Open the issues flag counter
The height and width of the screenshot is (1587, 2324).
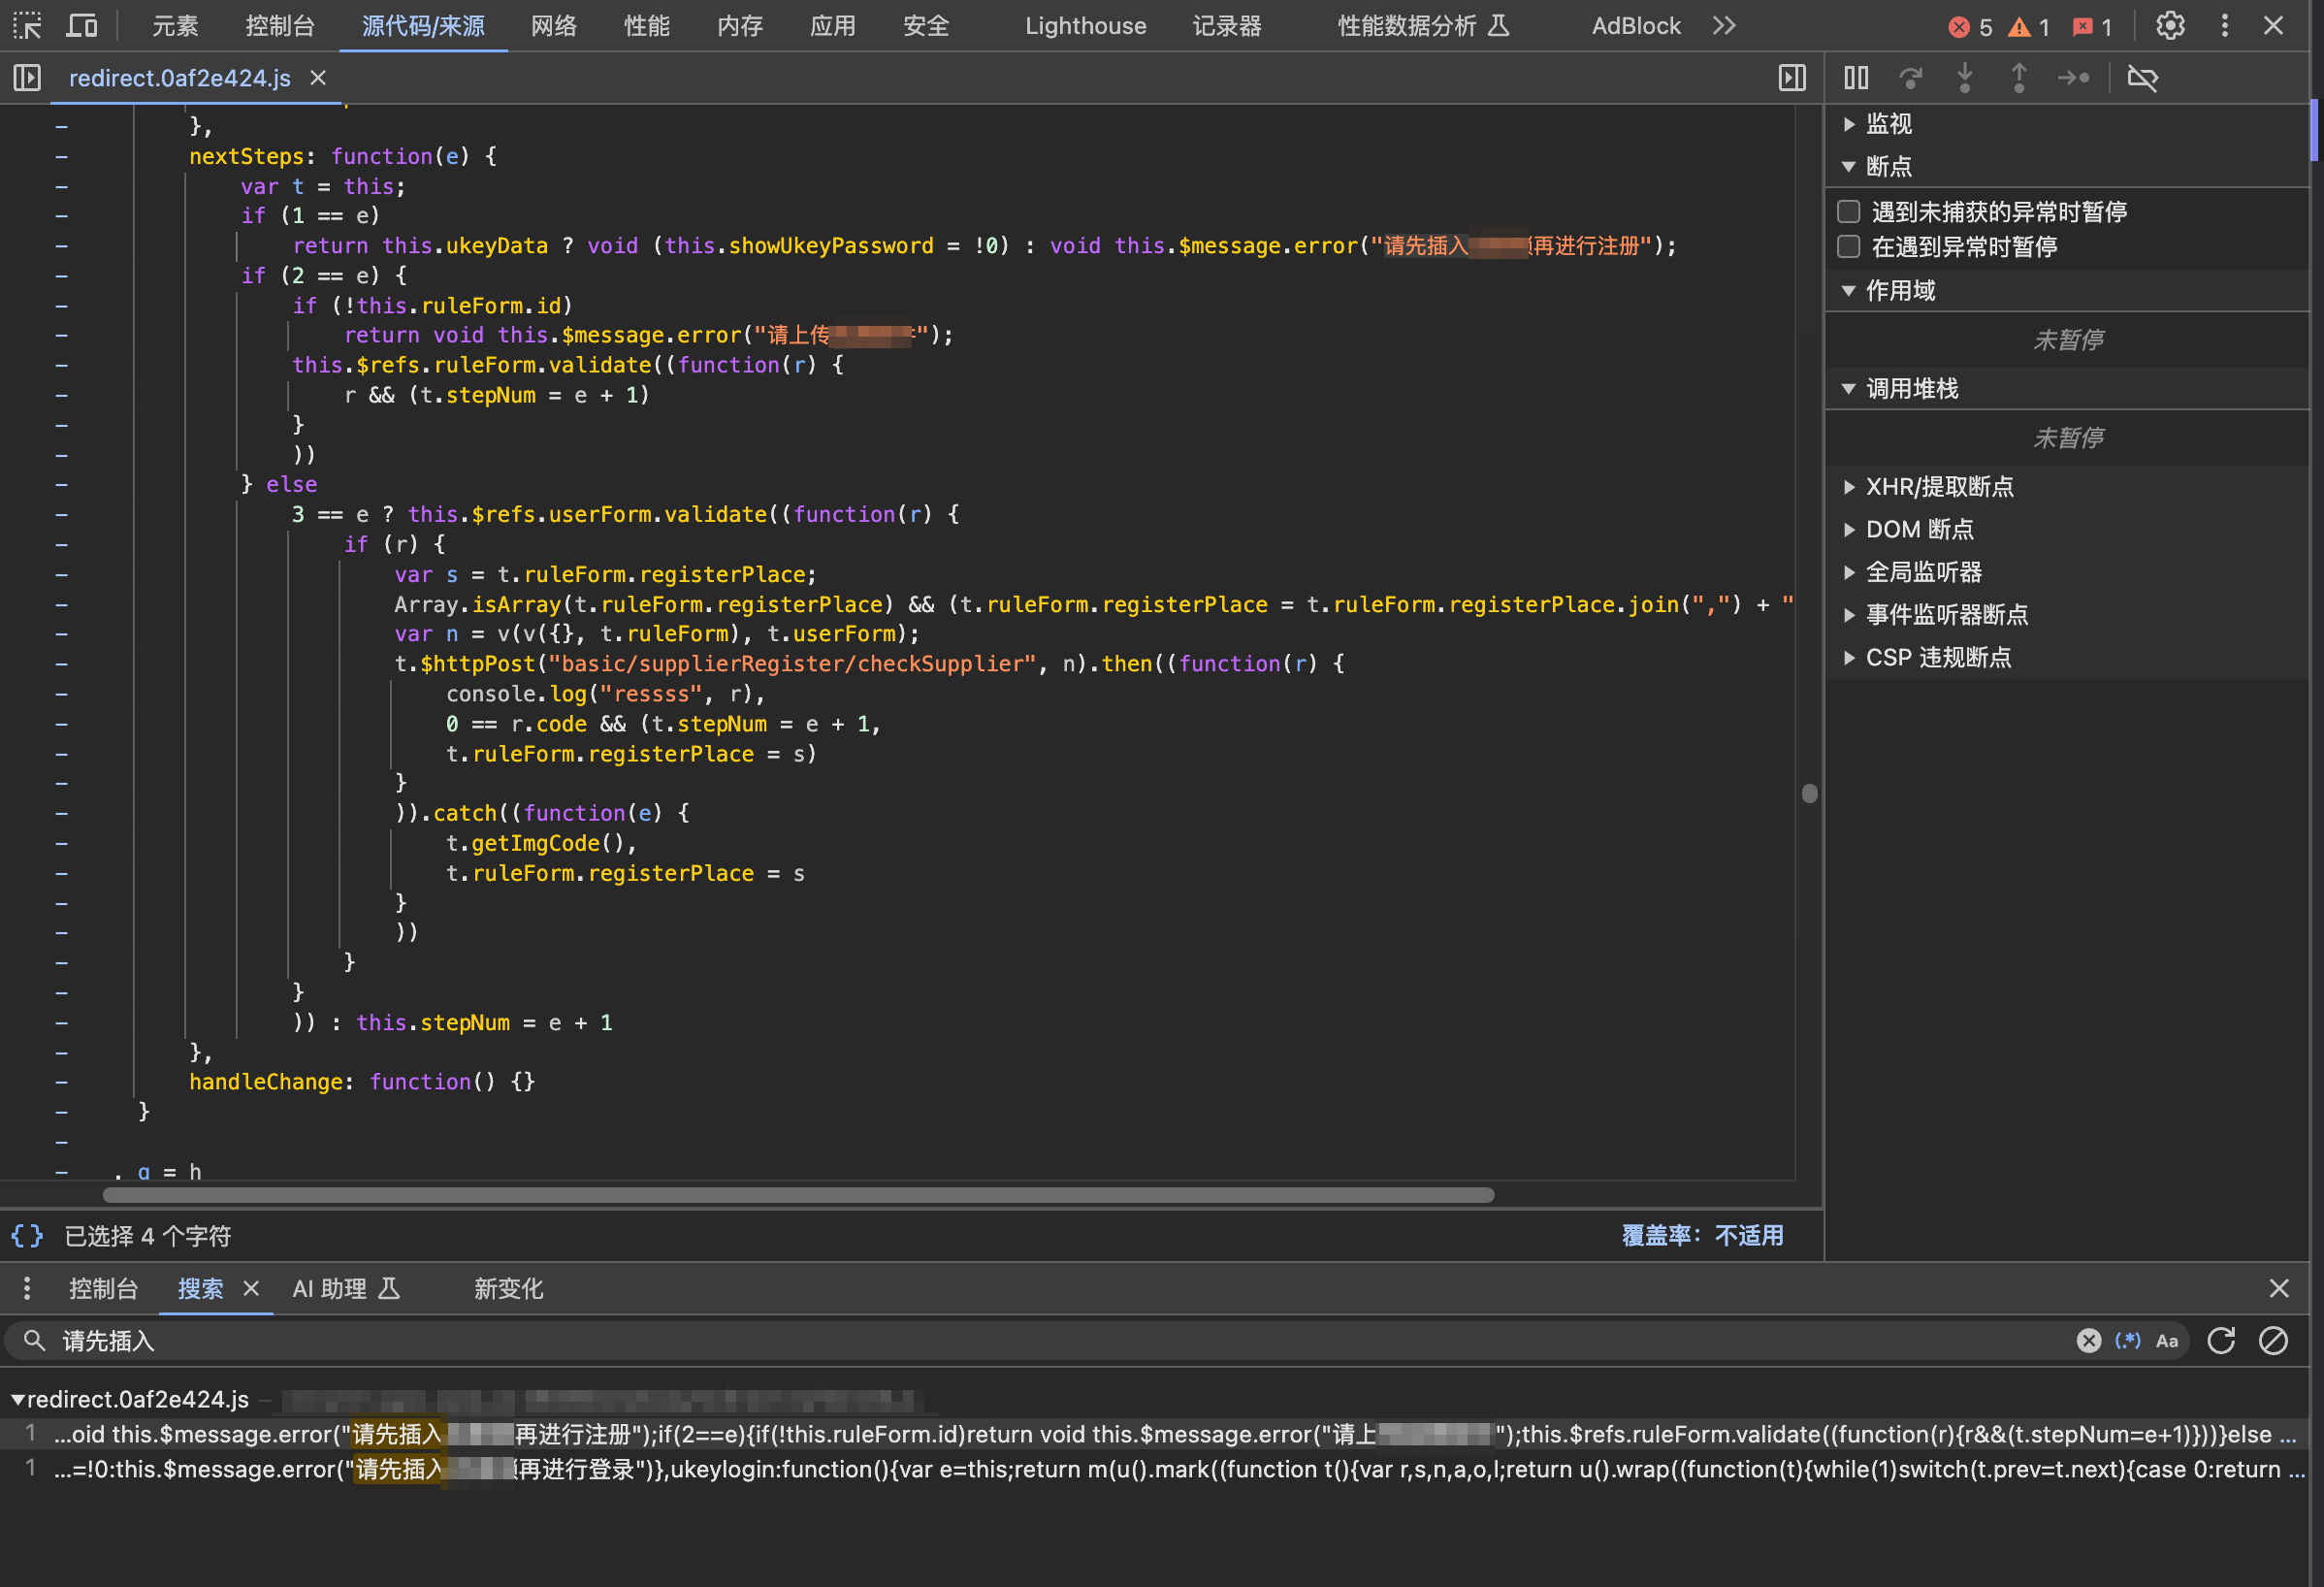pos(2092,27)
